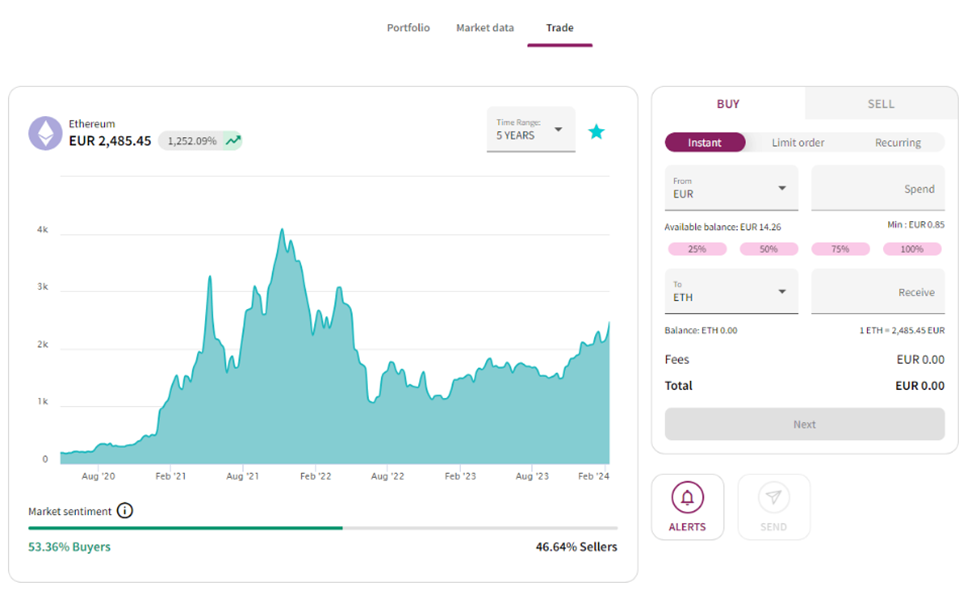The image size is (974, 599).
Task: Expand the To ETH currency dropdown
Action: [x=731, y=292]
